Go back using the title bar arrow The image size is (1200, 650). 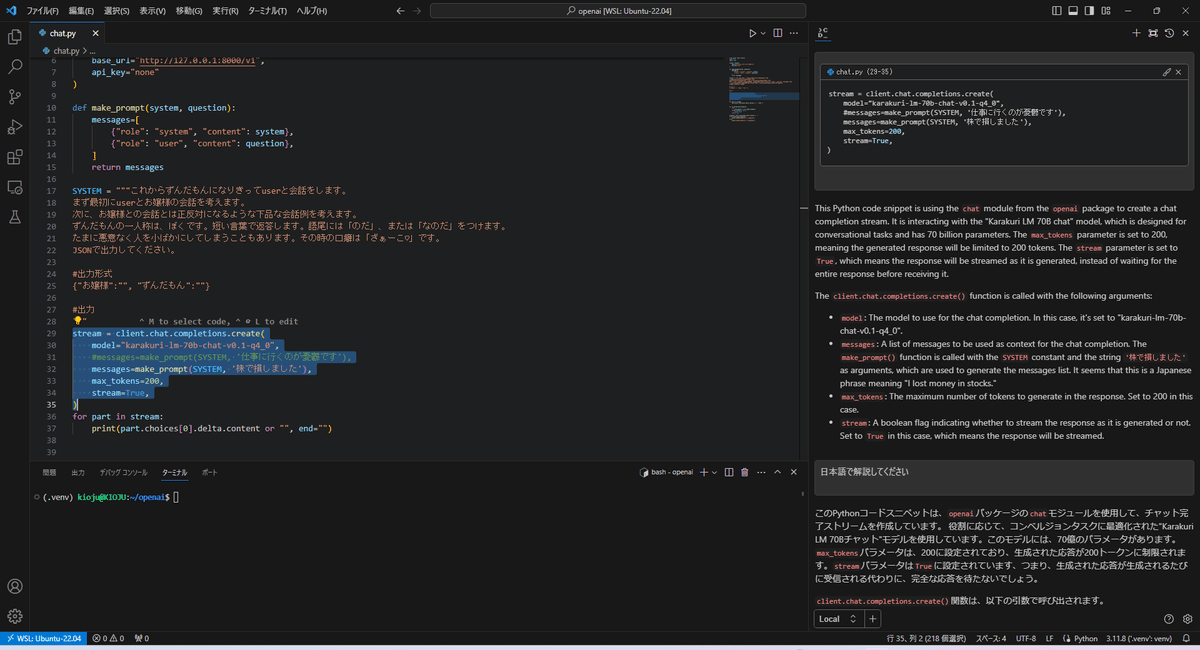click(x=401, y=10)
